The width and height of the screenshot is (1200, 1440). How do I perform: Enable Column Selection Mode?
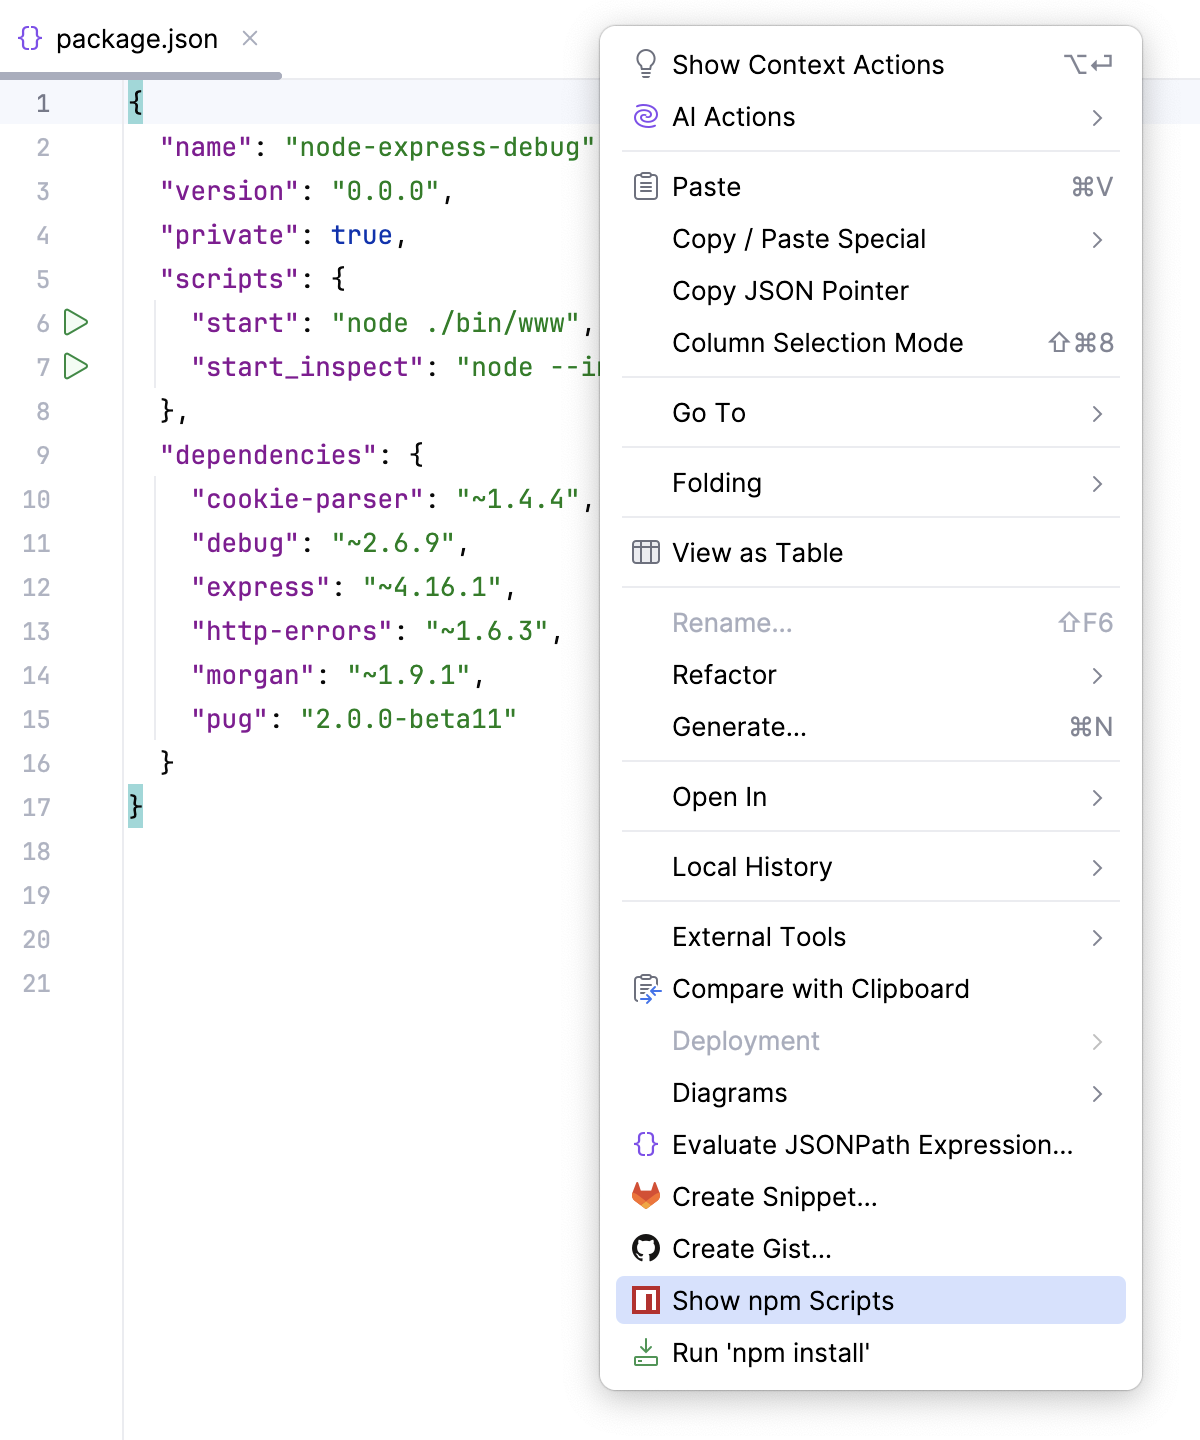point(818,343)
